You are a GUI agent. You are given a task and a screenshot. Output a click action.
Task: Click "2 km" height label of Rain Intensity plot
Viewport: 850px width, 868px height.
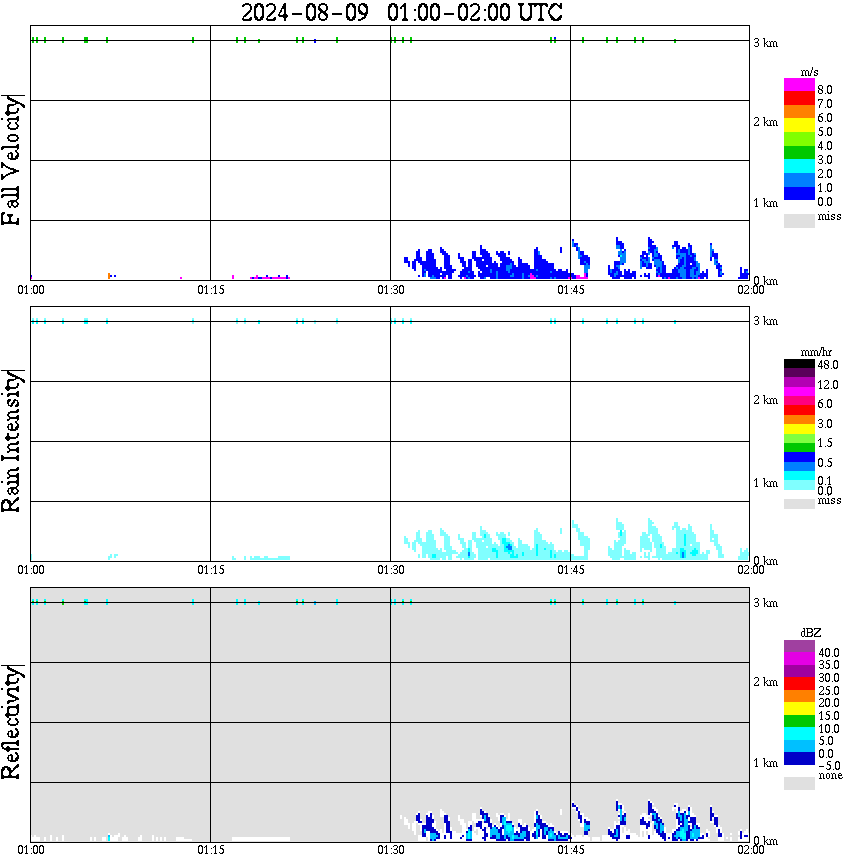tap(765, 400)
